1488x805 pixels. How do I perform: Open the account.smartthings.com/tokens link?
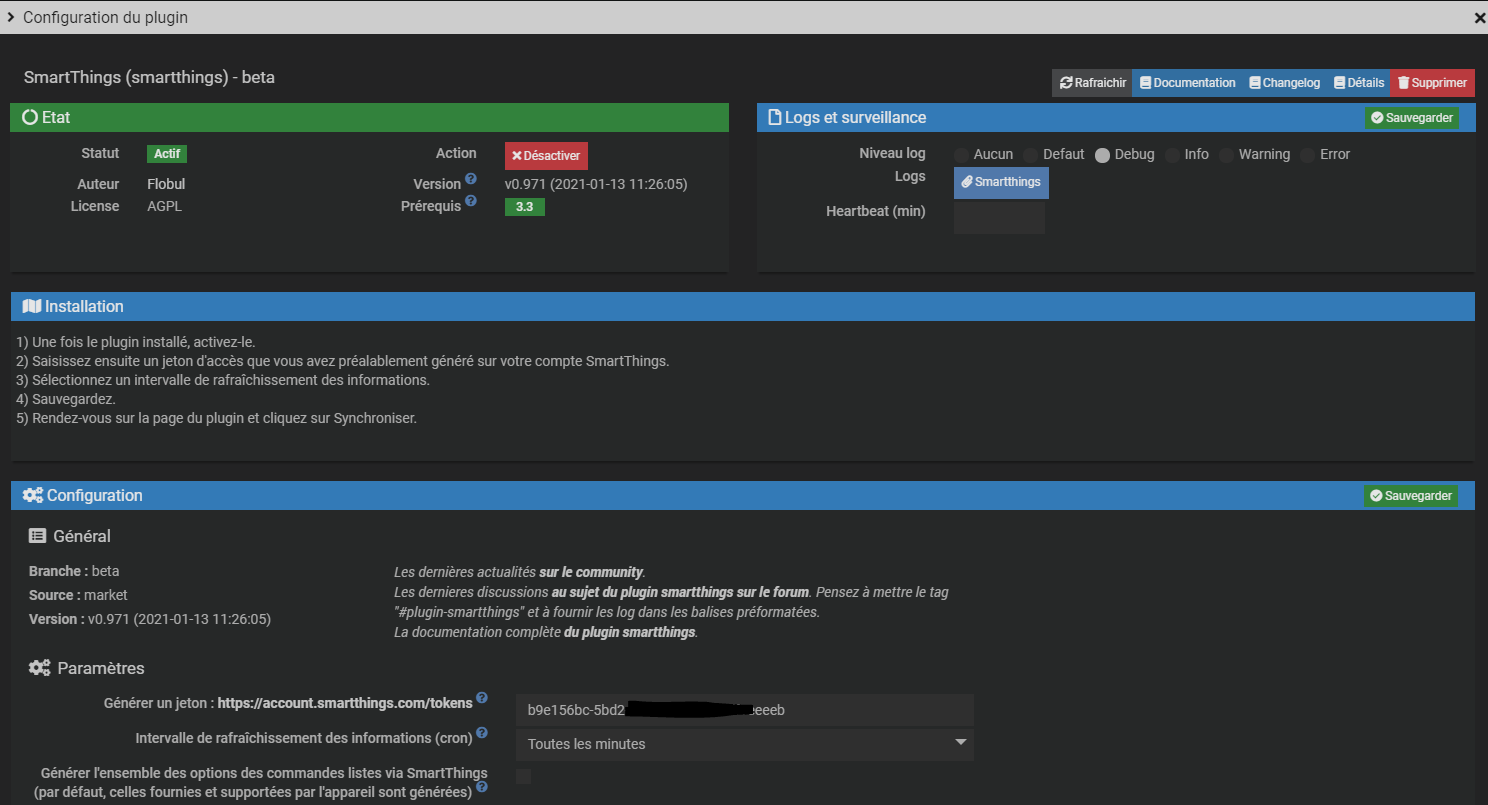[345, 703]
